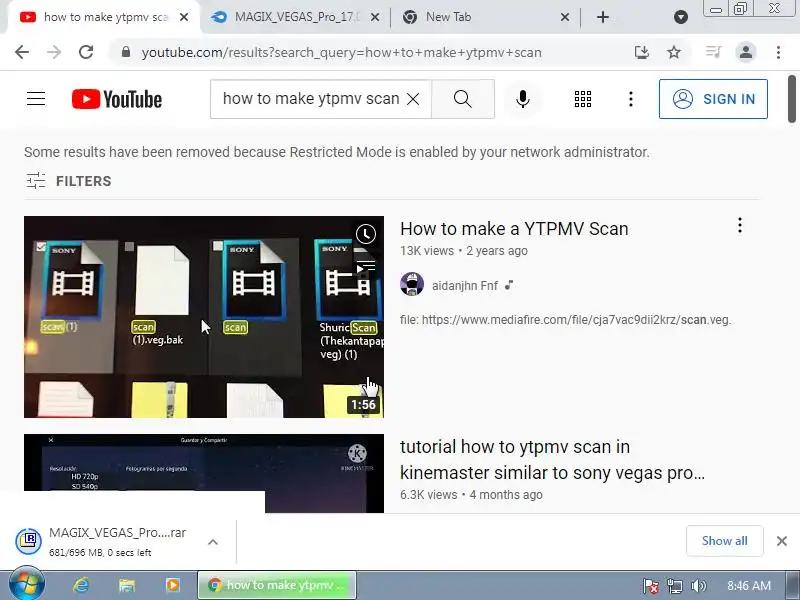Click the SIGN IN button

pos(713,99)
